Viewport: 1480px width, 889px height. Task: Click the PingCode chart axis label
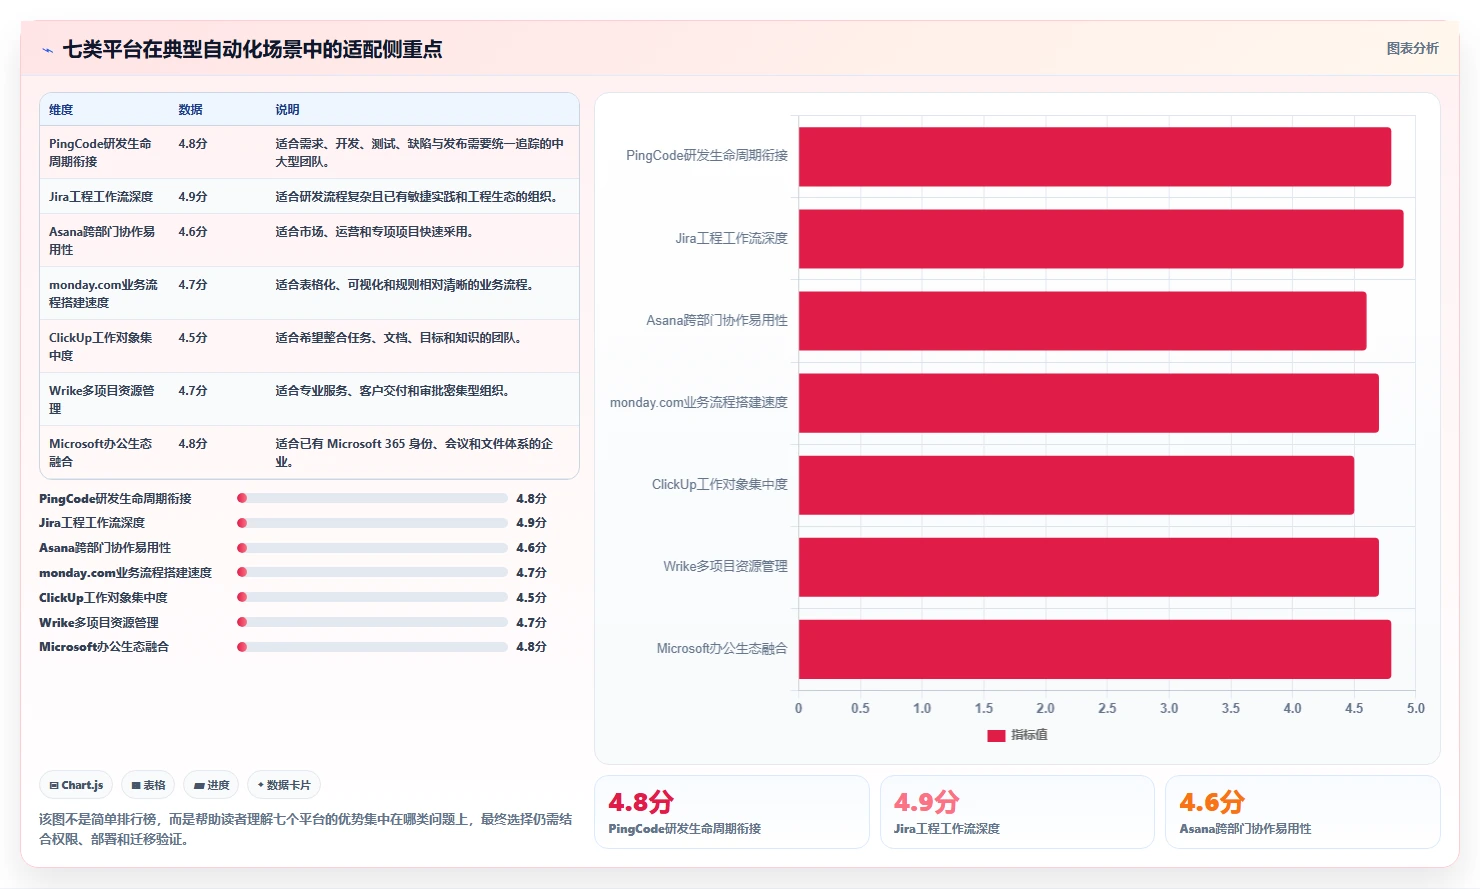point(707,156)
